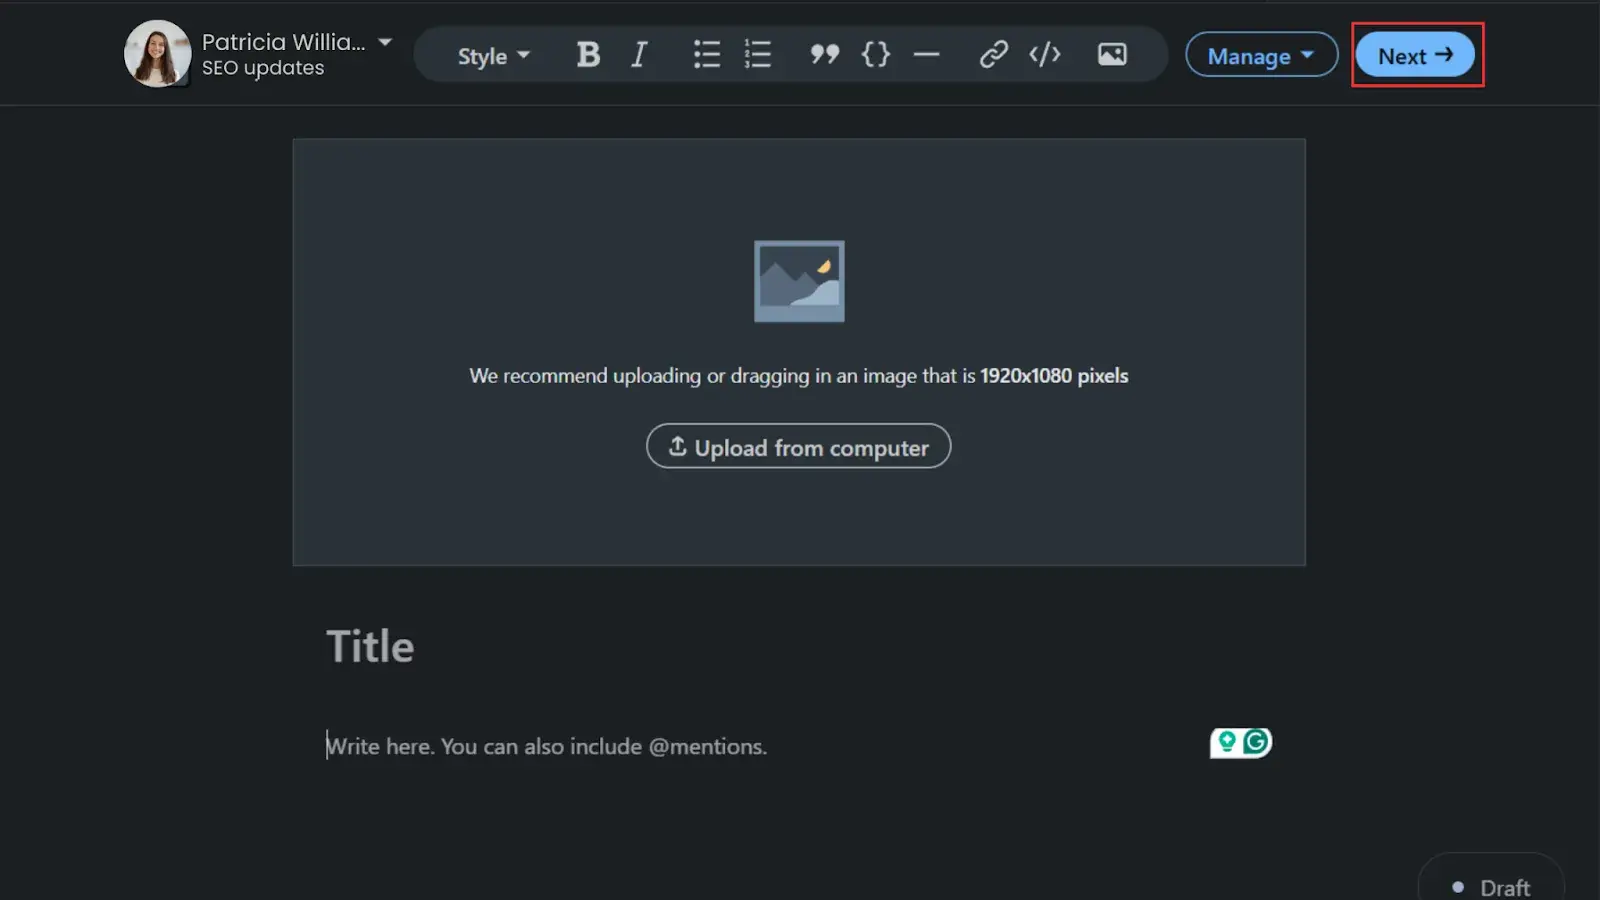
Task: Select the Title input field
Action: click(x=370, y=646)
